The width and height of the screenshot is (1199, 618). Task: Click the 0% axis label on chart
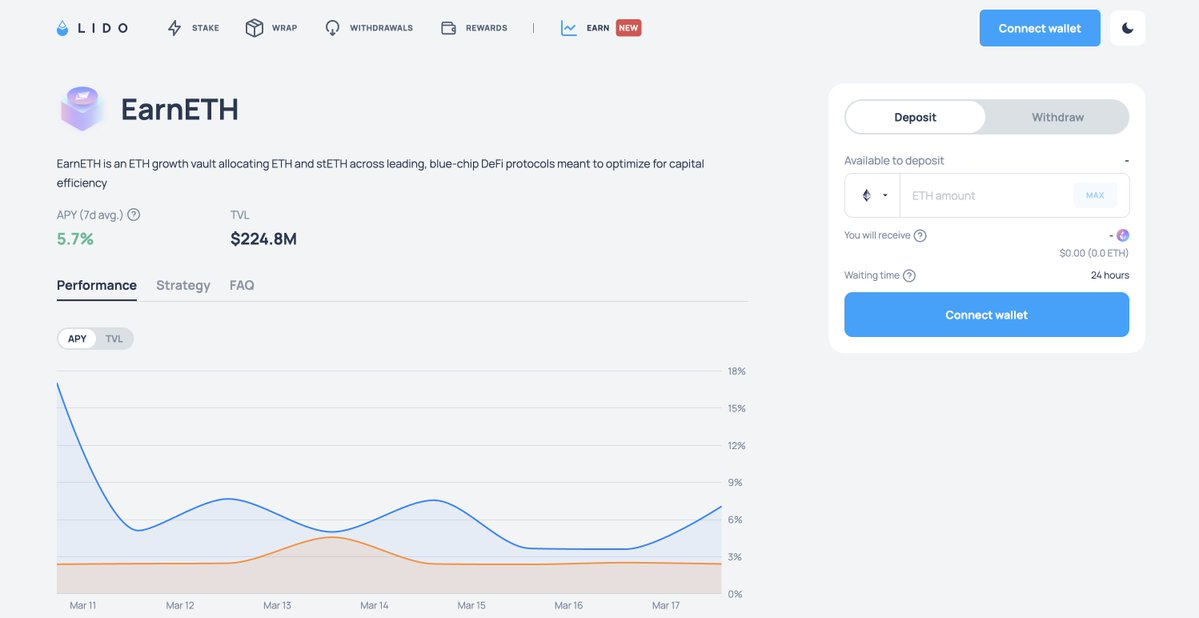tap(735, 594)
